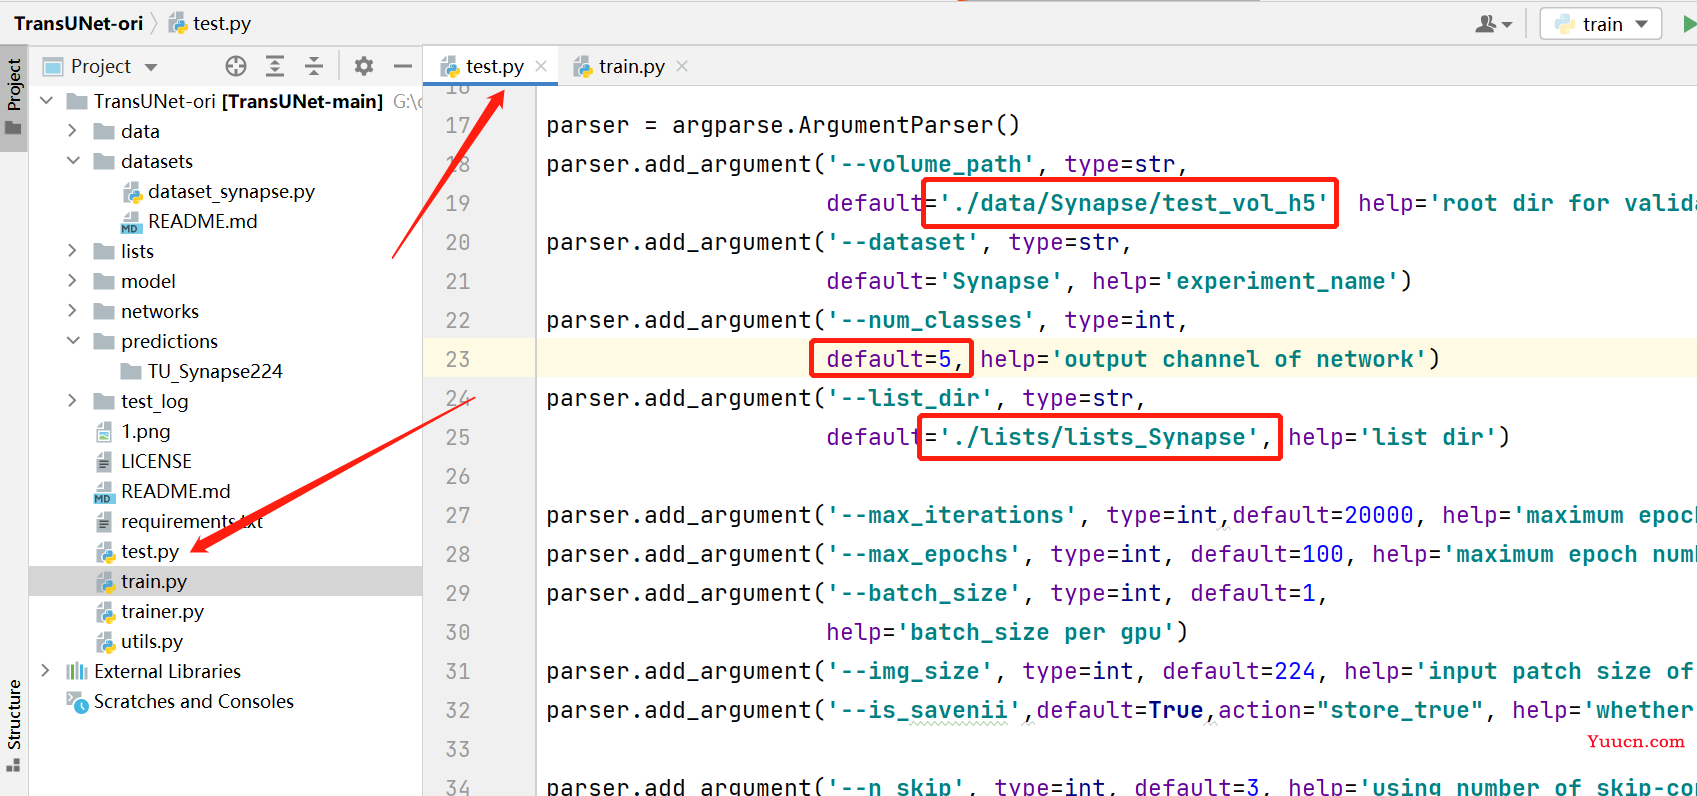Click './lists/lists_Synapse' string on line 25
The width and height of the screenshot is (1697, 796).
tap(1099, 437)
